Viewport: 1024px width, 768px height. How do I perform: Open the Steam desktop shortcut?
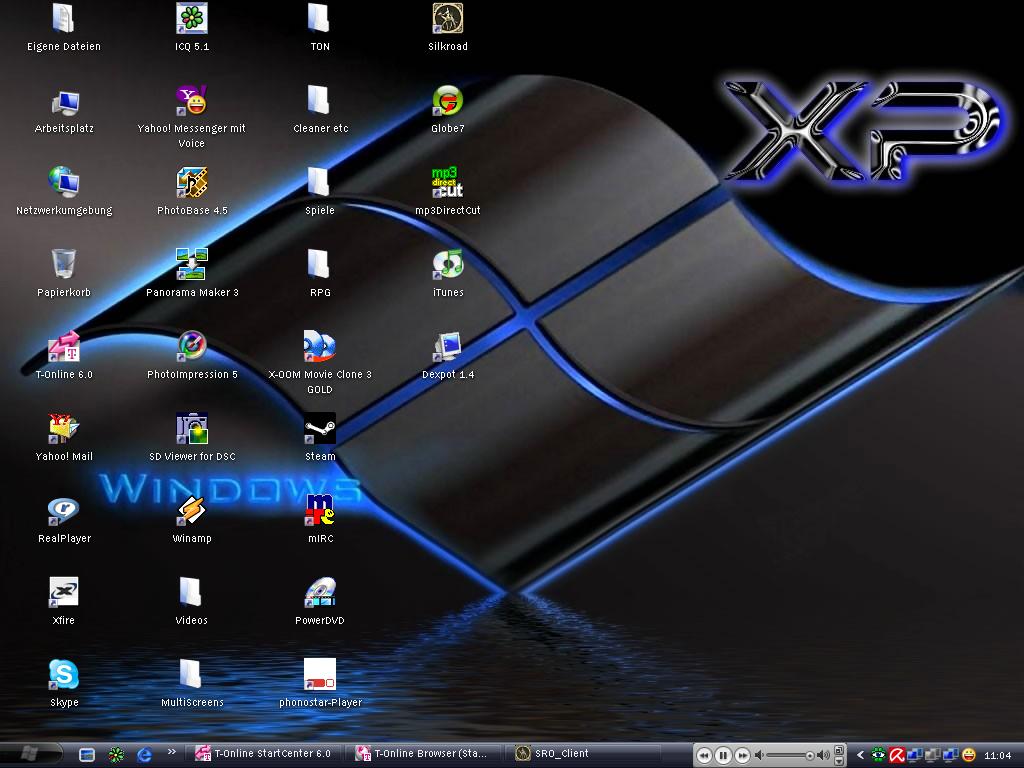click(x=320, y=429)
